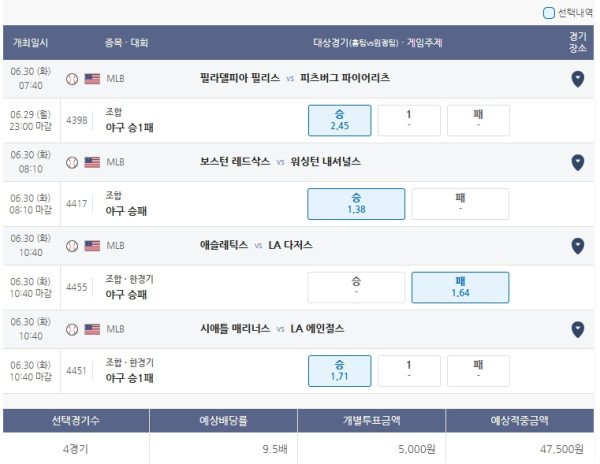
Task: Deselect 승 2.45 for game 4398
Action: pos(339,120)
